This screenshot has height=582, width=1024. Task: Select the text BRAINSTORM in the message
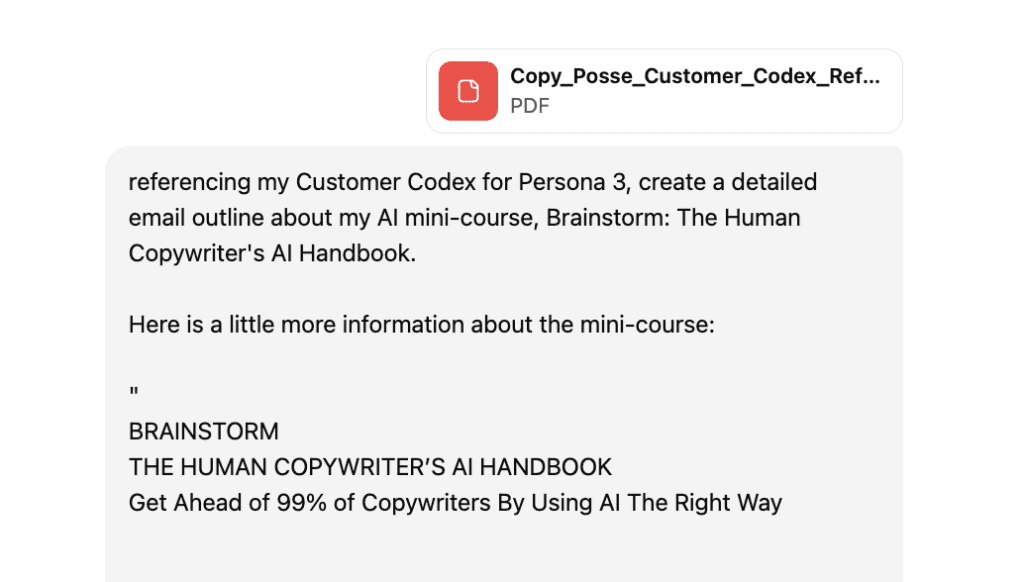coord(203,431)
